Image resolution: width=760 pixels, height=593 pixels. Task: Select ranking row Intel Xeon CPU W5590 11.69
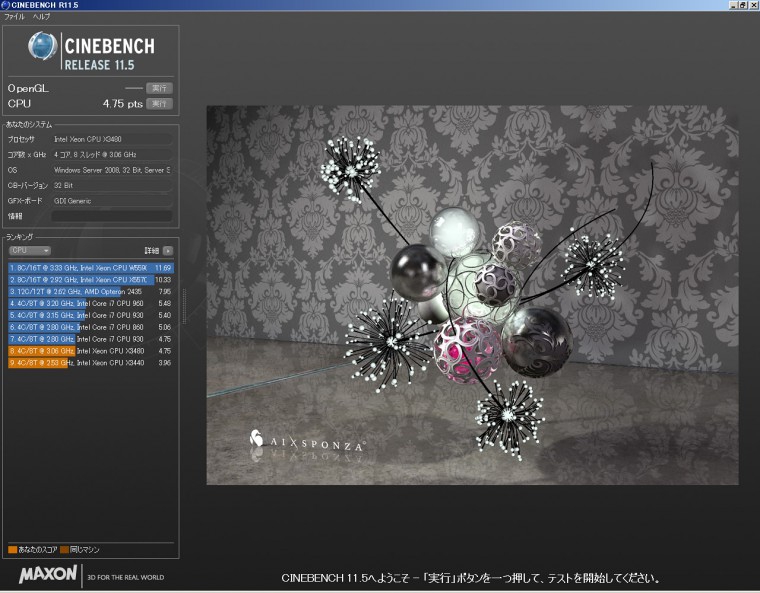(x=91, y=268)
